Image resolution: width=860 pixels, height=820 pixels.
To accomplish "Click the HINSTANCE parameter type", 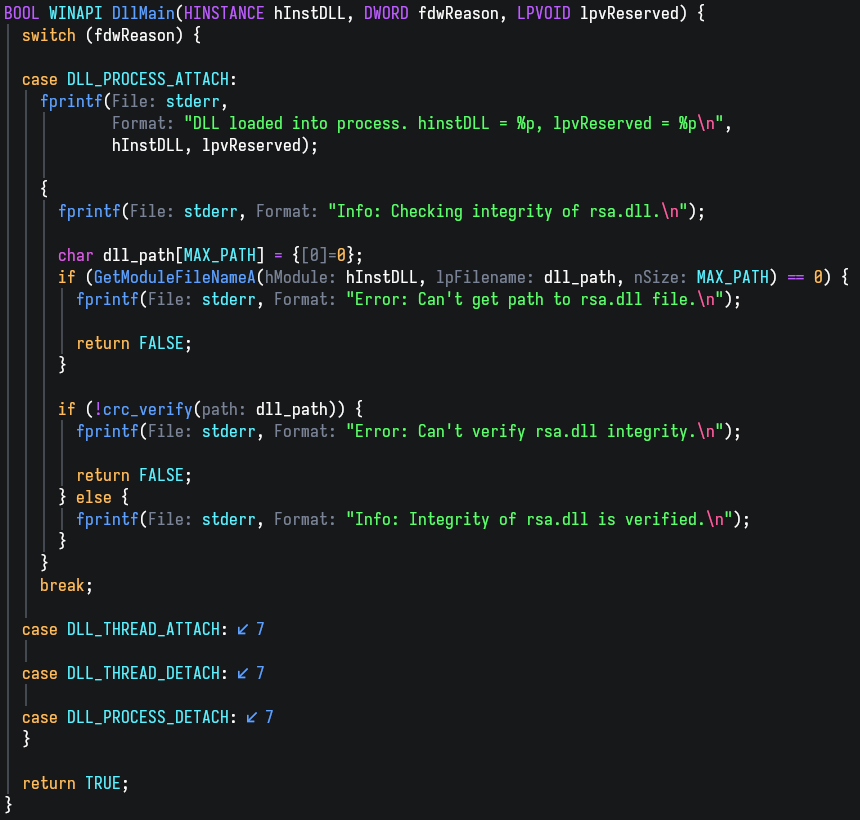I will (x=224, y=13).
